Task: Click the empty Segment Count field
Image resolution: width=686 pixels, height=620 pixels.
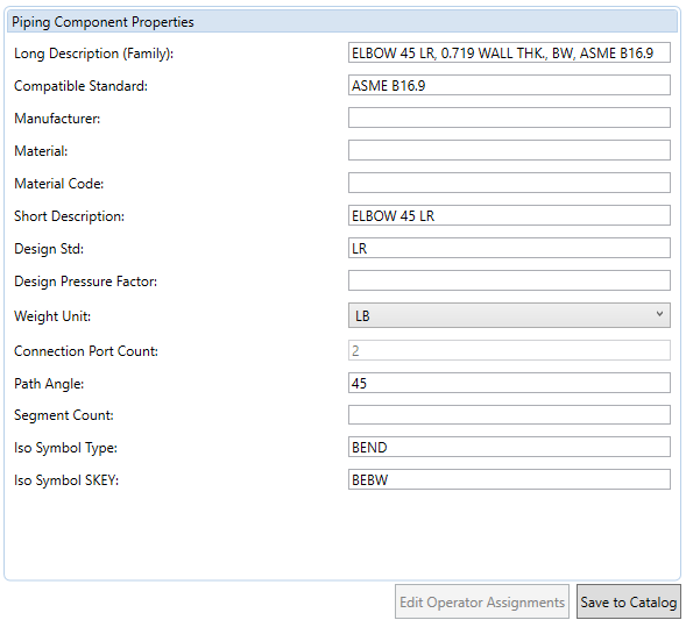Action: click(509, 415)
